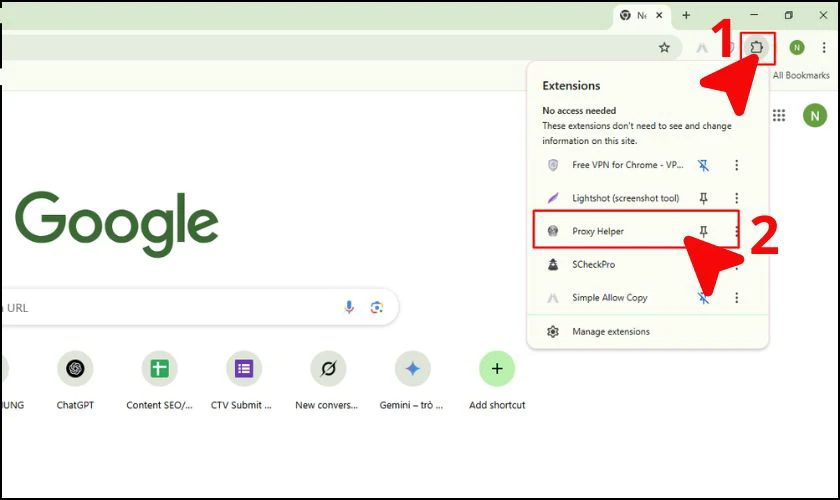Open the Google apps grid

(x=779, y=115)
